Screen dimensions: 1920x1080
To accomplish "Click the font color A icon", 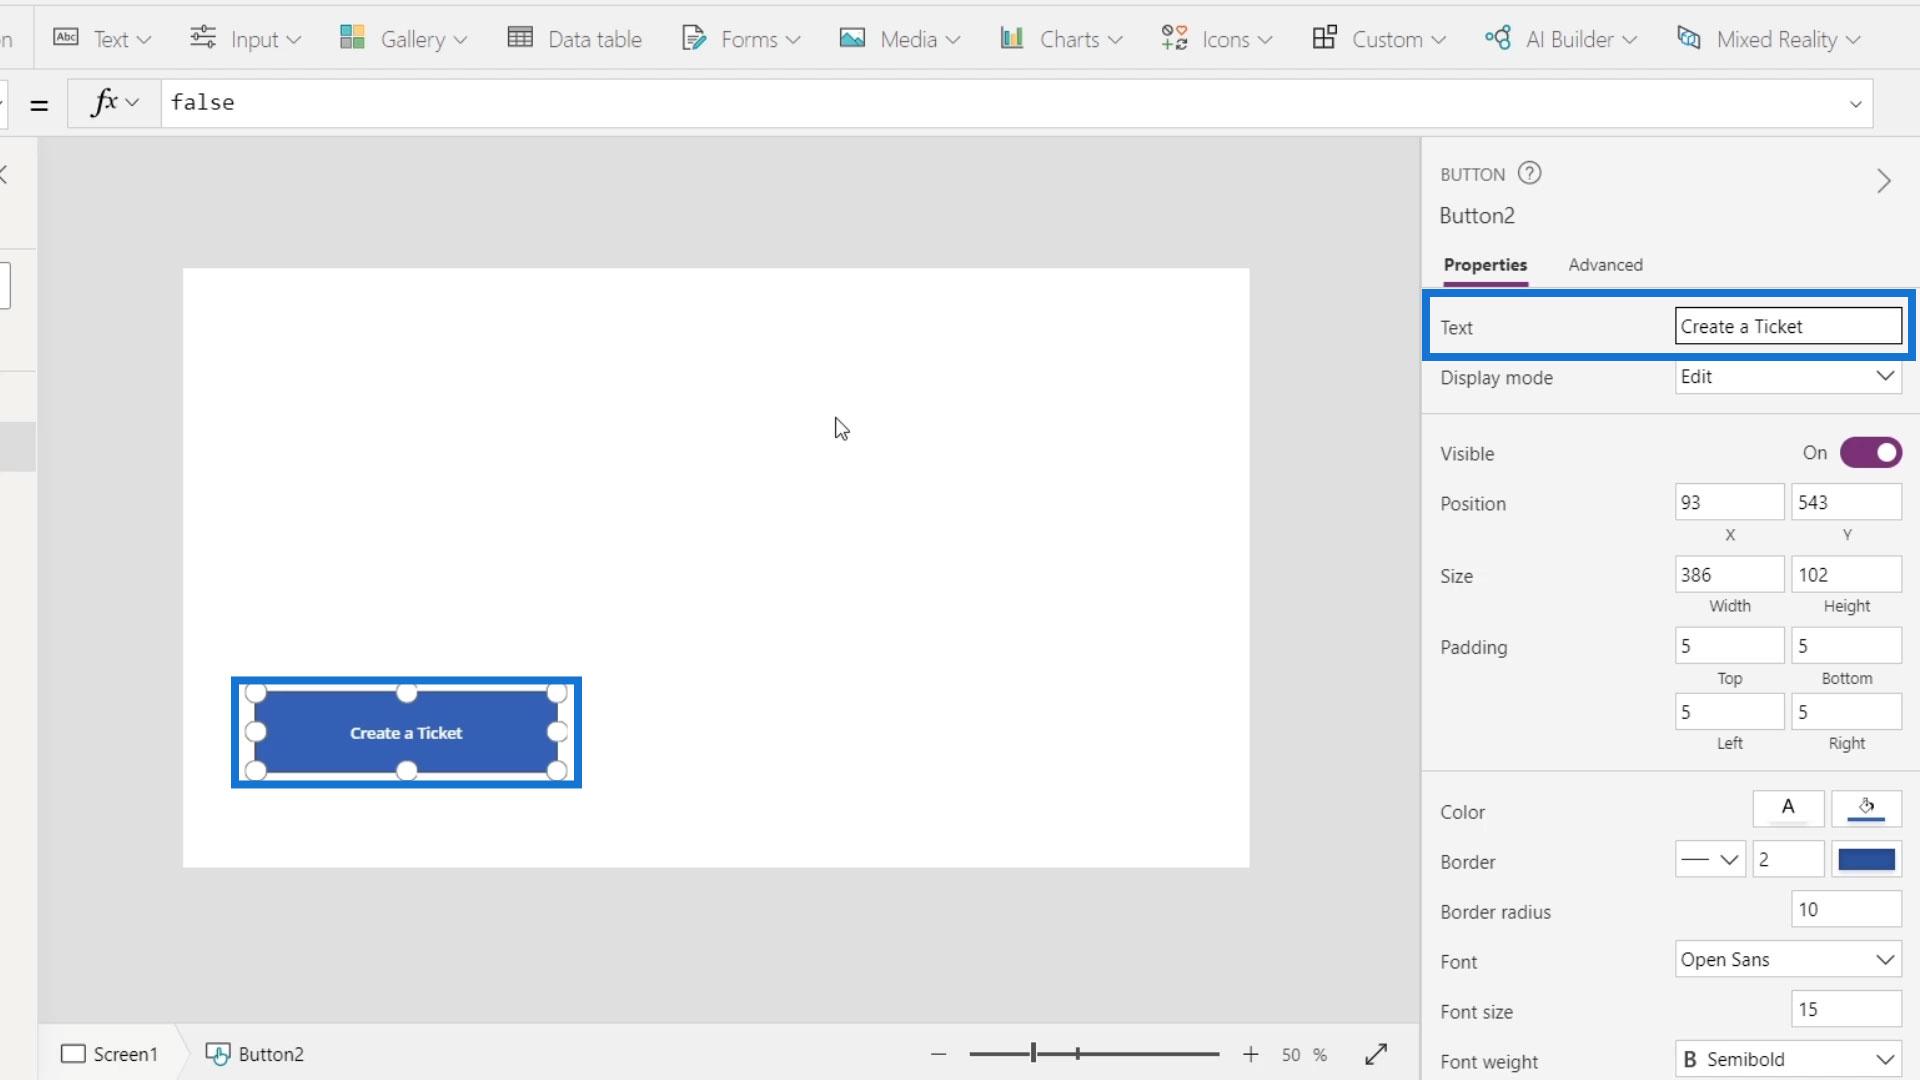I will (x=1788, y=808).
